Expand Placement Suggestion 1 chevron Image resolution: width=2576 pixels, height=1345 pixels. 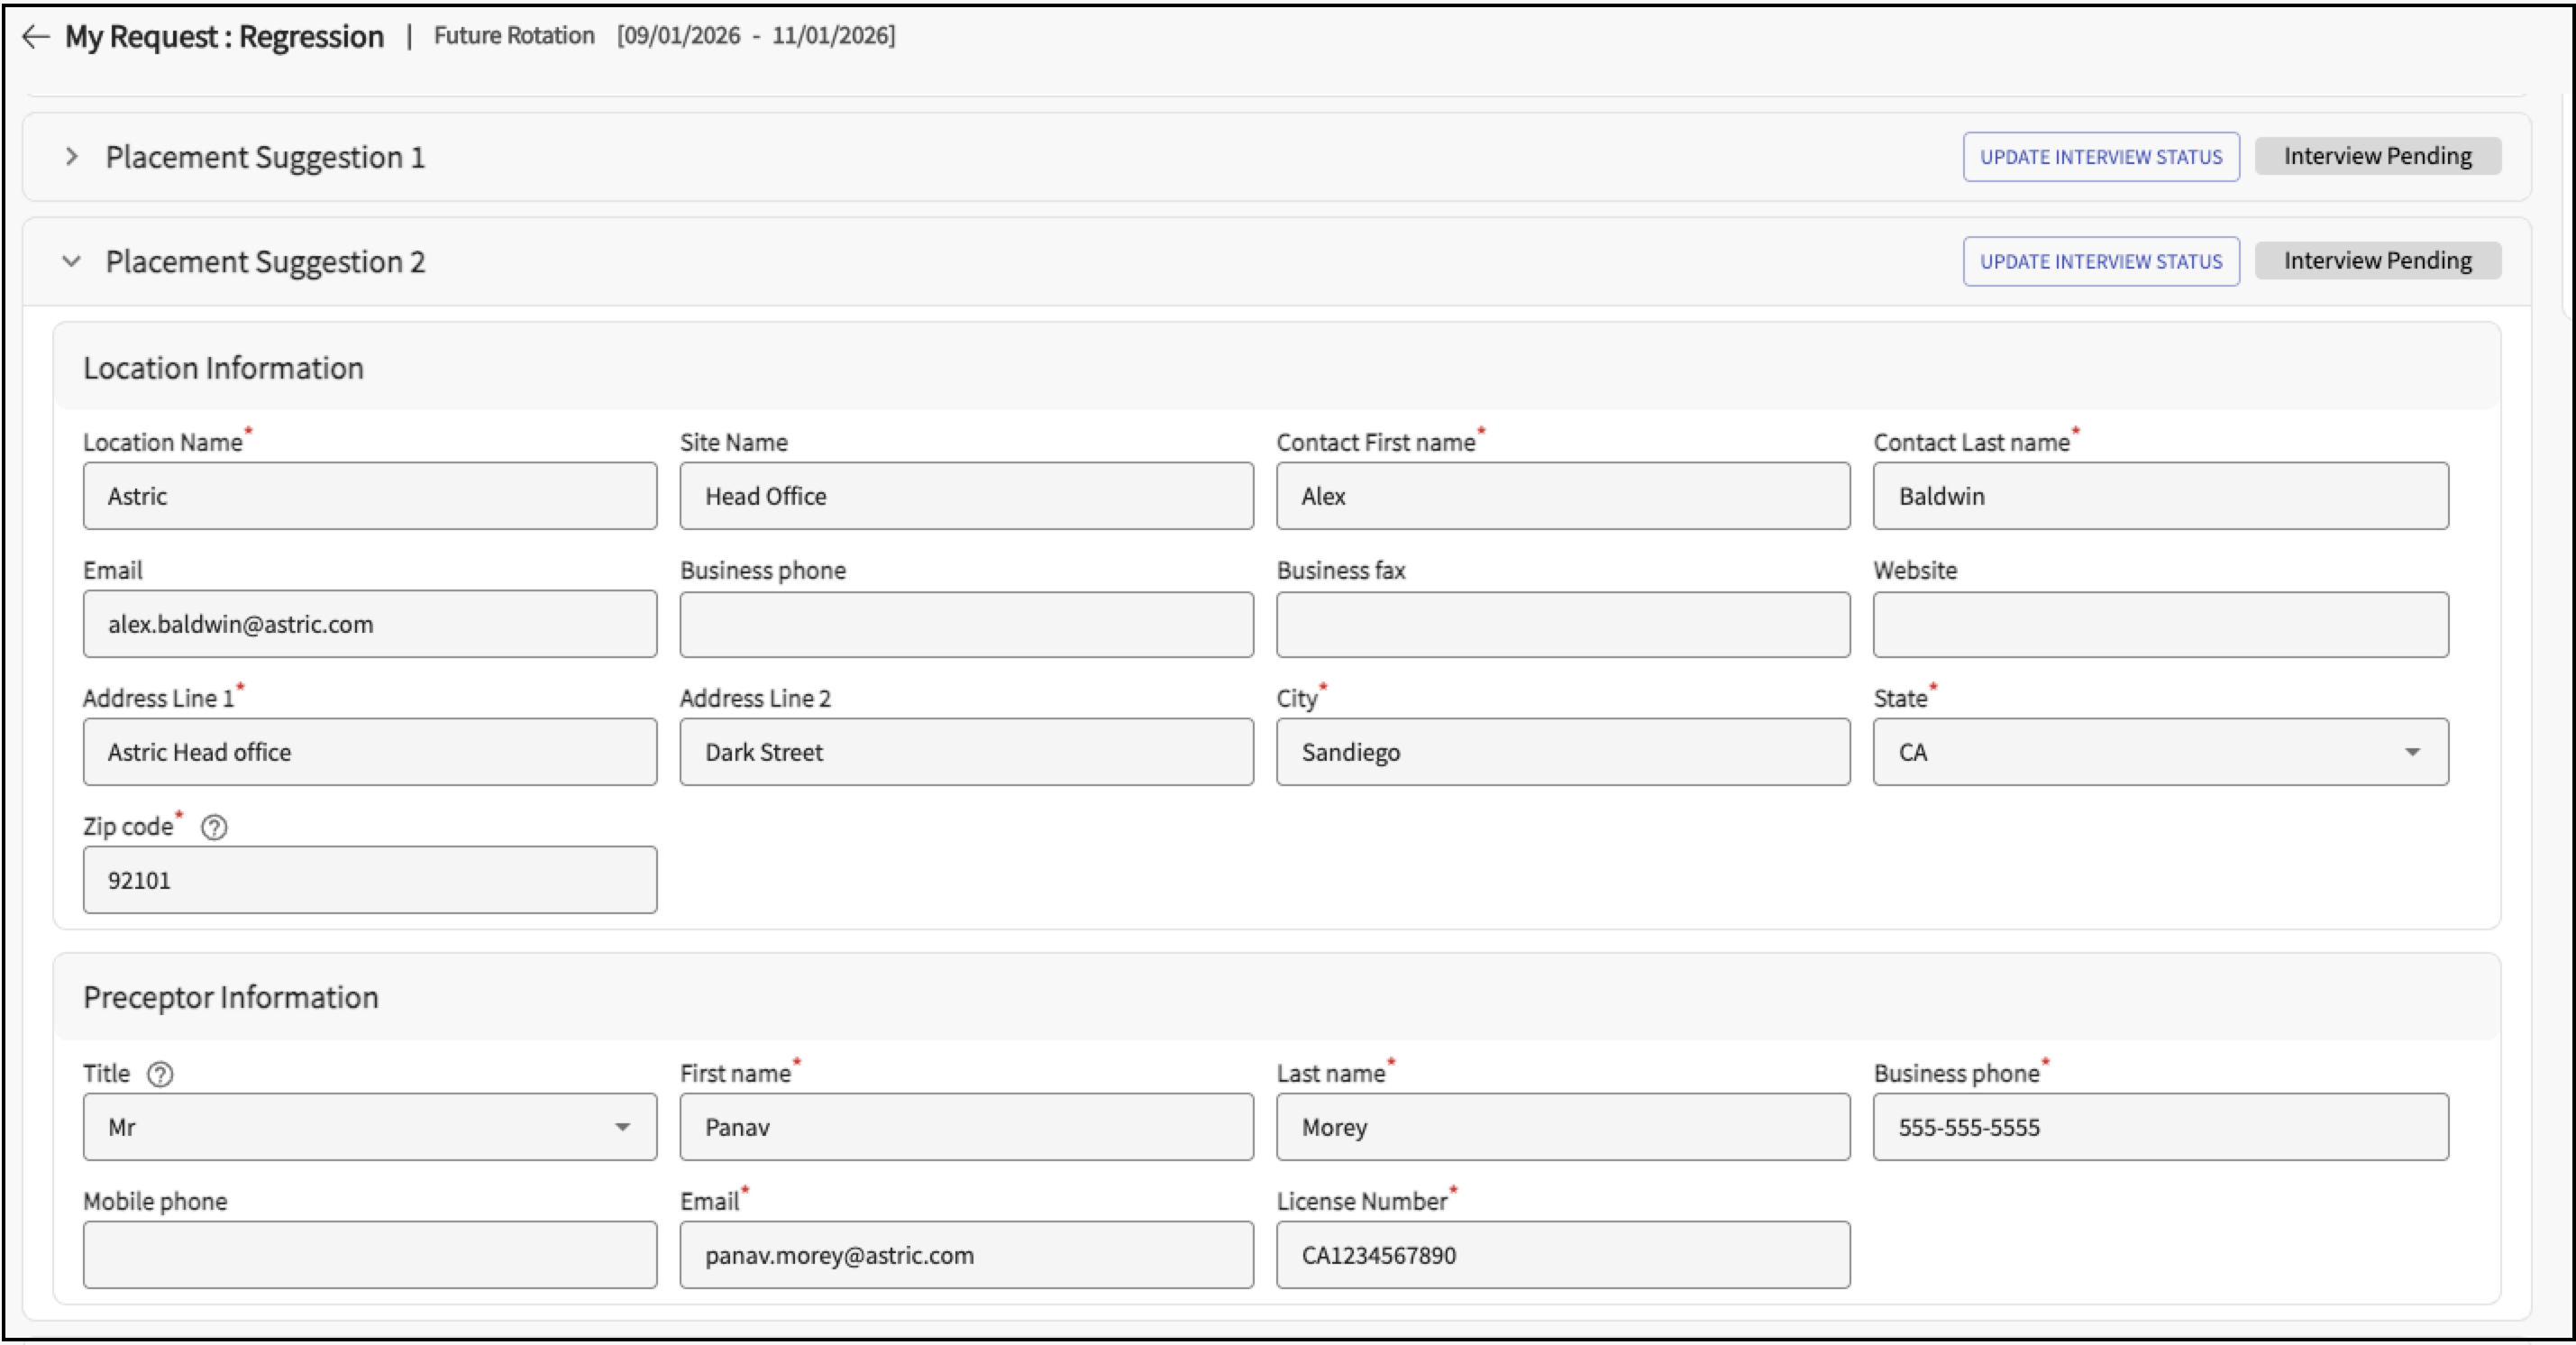point(71,157)
